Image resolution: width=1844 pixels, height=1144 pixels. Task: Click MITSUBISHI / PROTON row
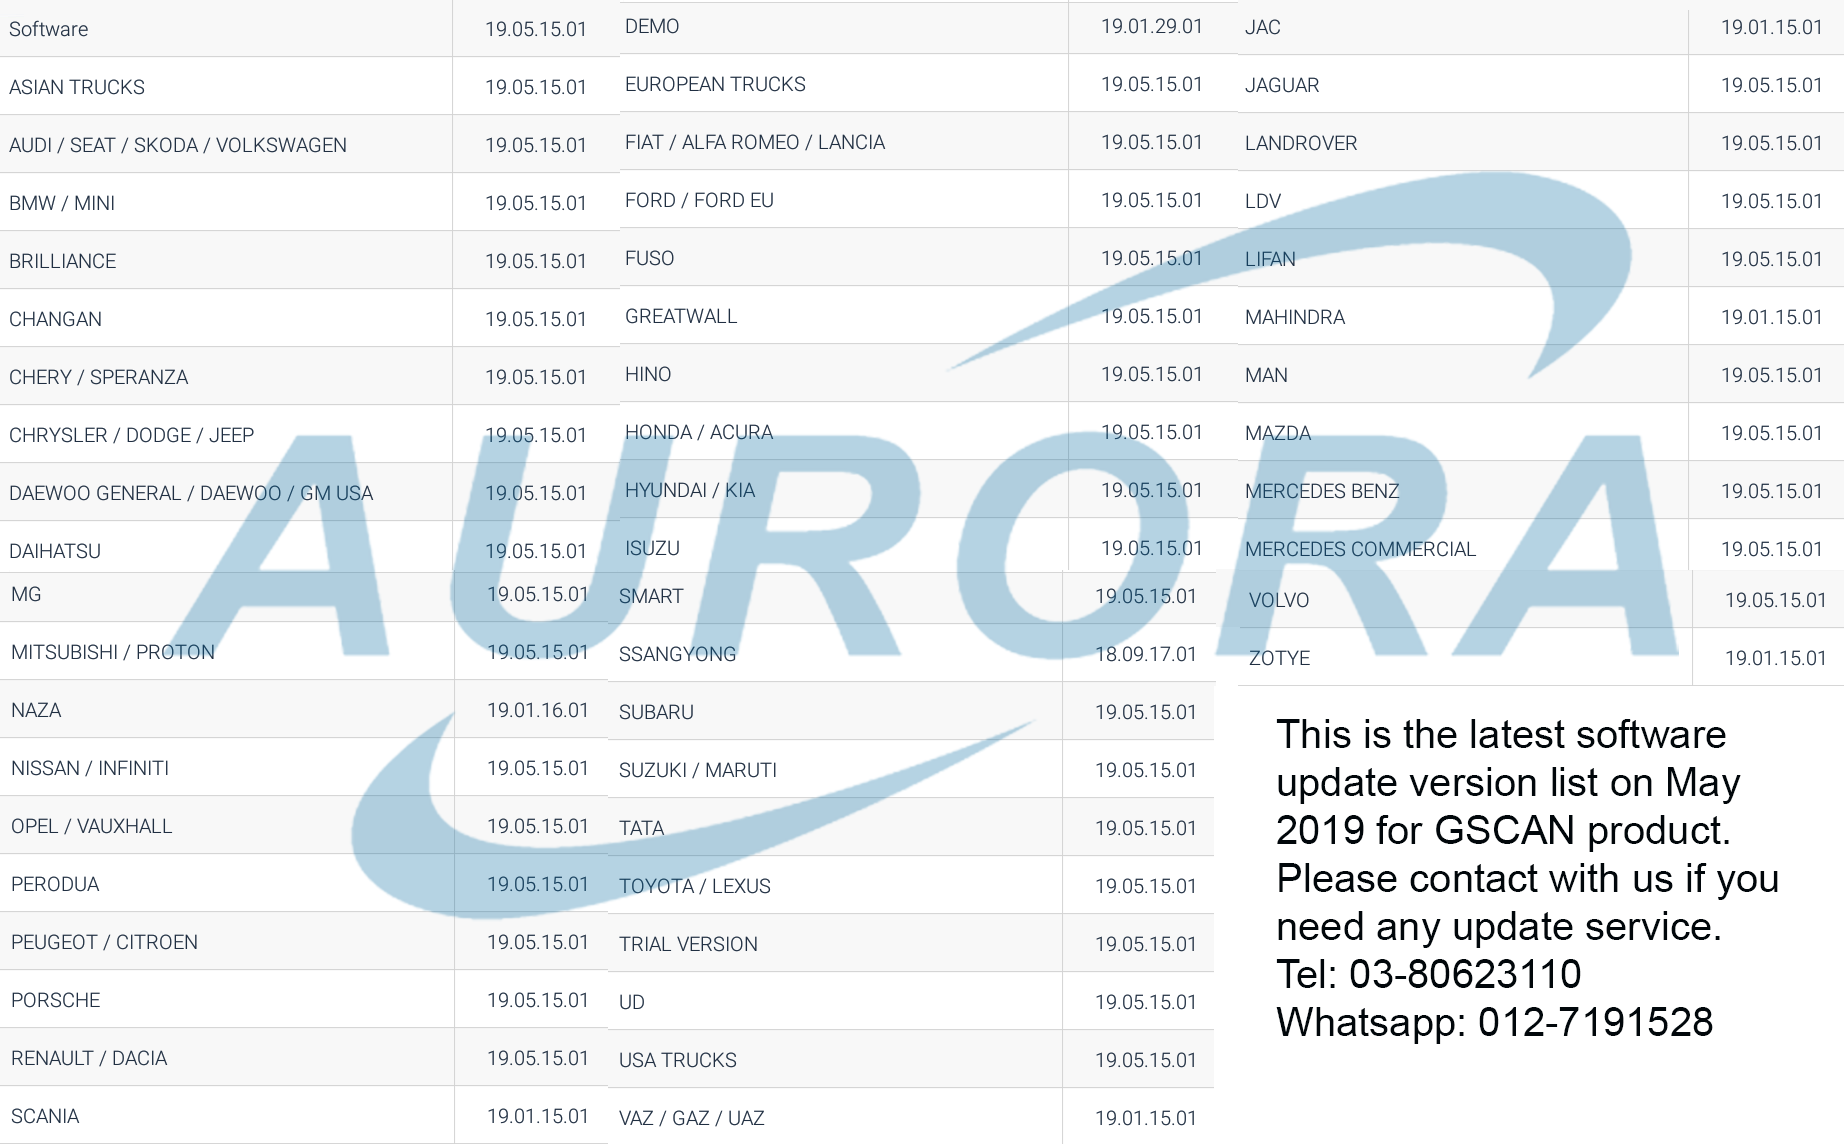tap(113, 652)
